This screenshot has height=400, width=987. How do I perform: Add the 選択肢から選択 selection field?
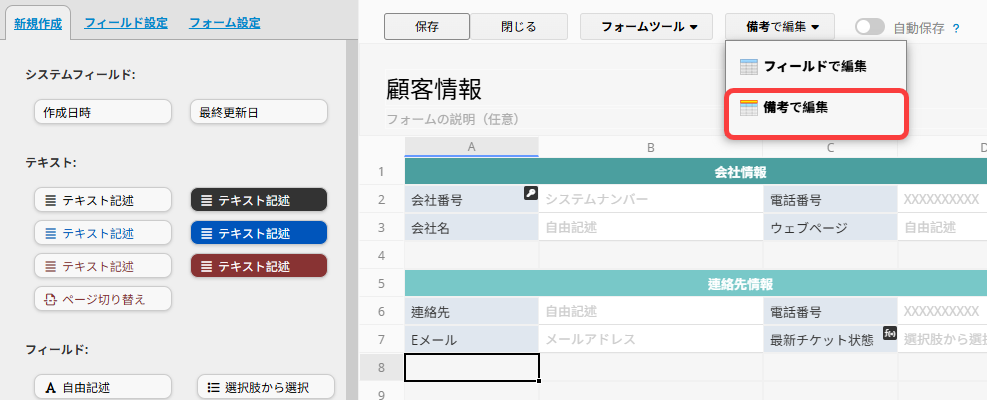pyautogui.click(x=265, y=387)
